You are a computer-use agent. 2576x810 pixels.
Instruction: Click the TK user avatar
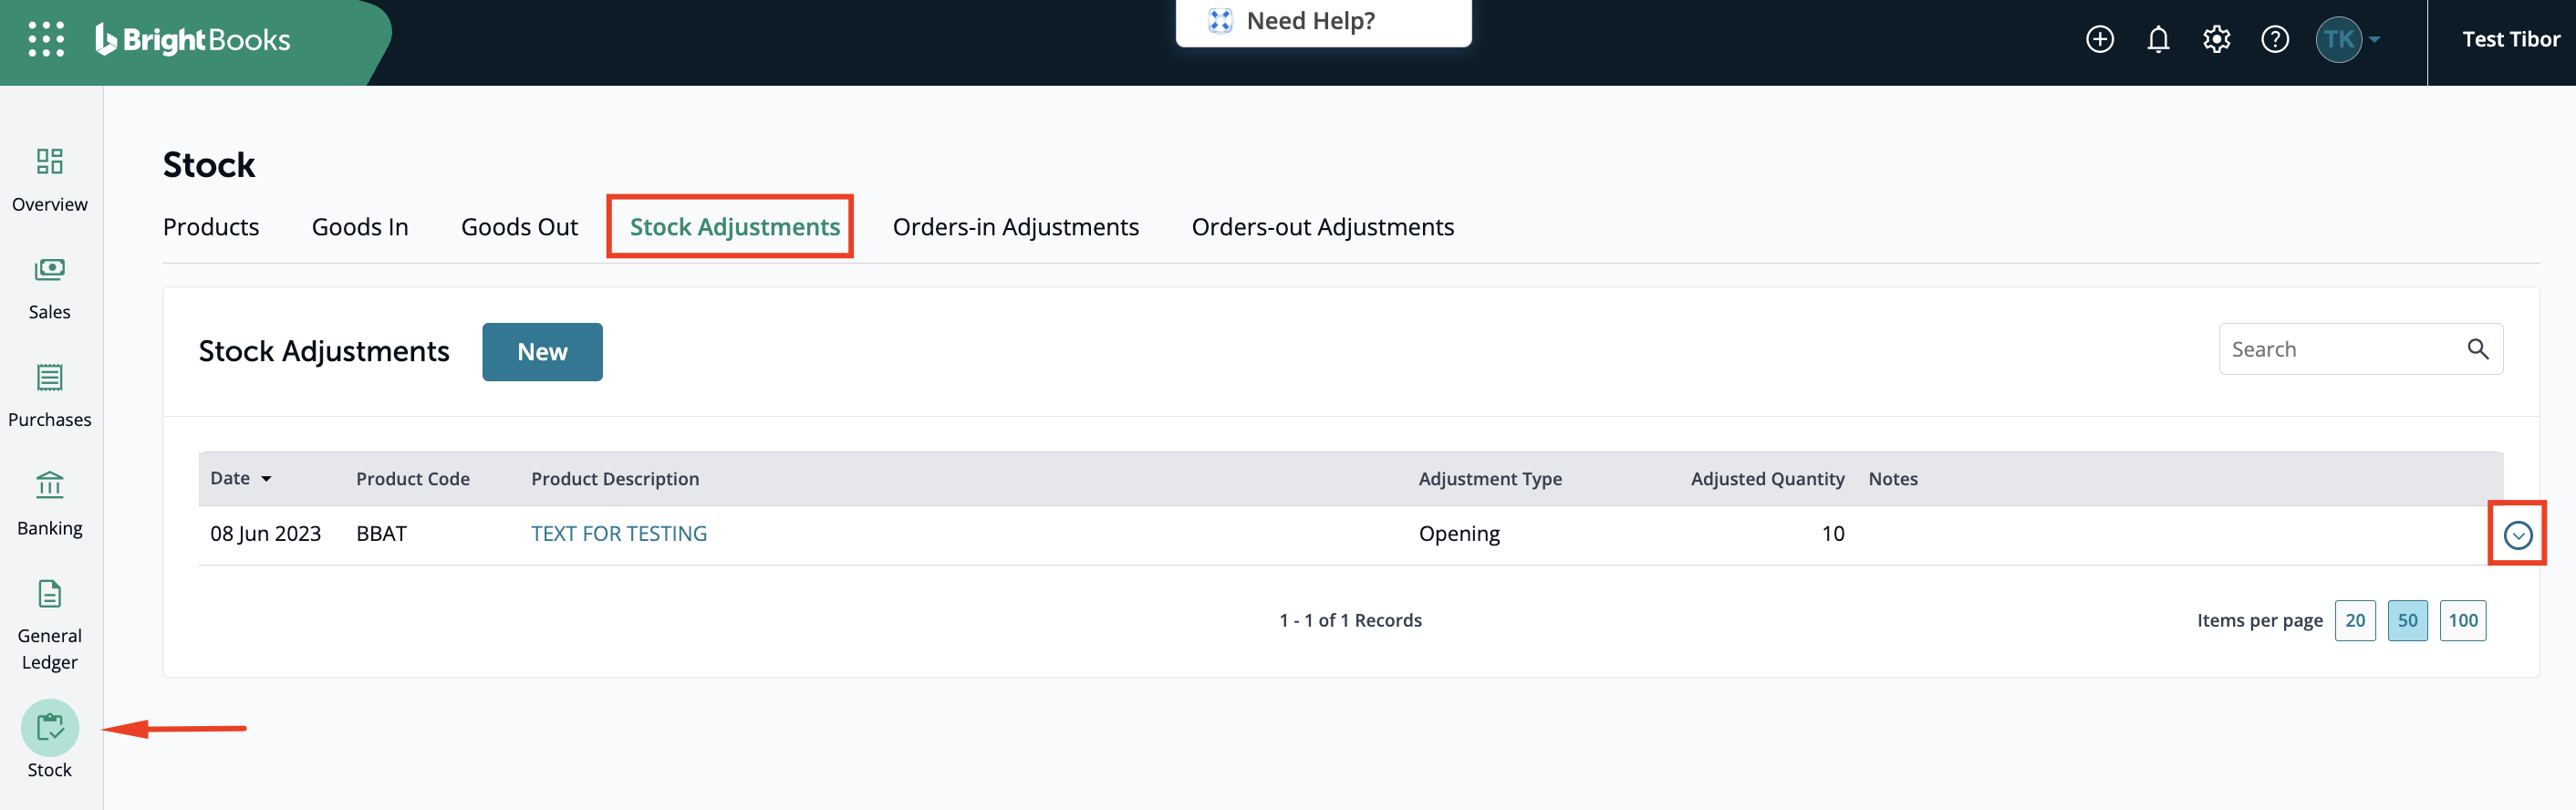pos(2338,39)
